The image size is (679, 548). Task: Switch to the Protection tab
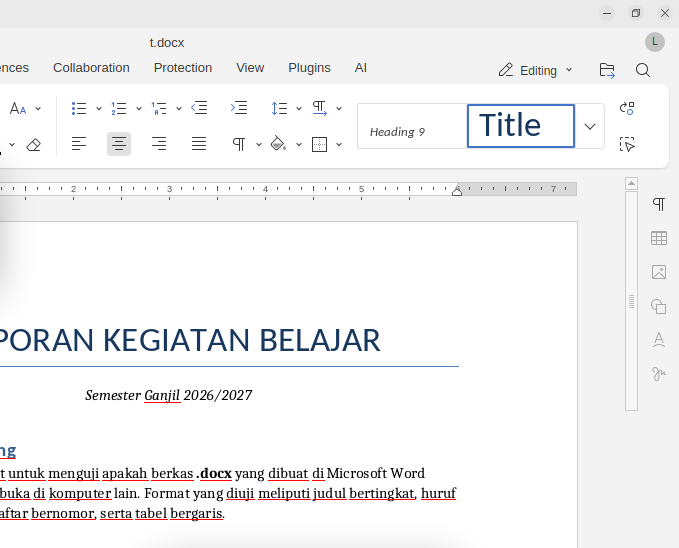tap(183, 68)
